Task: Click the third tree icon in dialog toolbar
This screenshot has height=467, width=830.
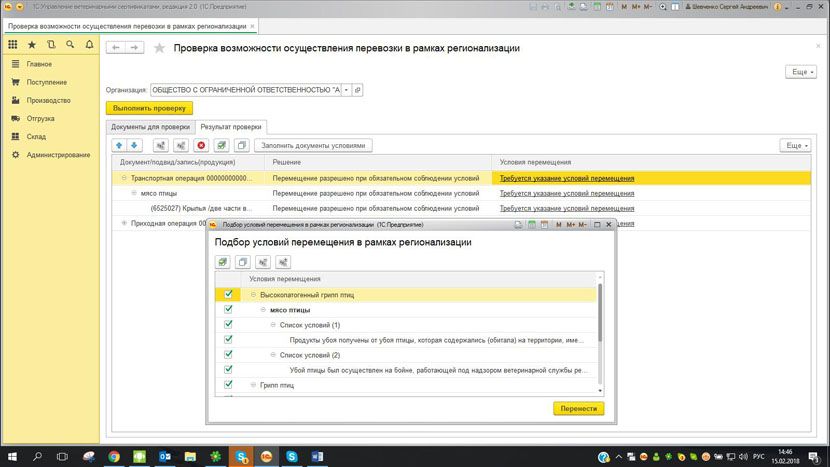Action: pos(263,262)
